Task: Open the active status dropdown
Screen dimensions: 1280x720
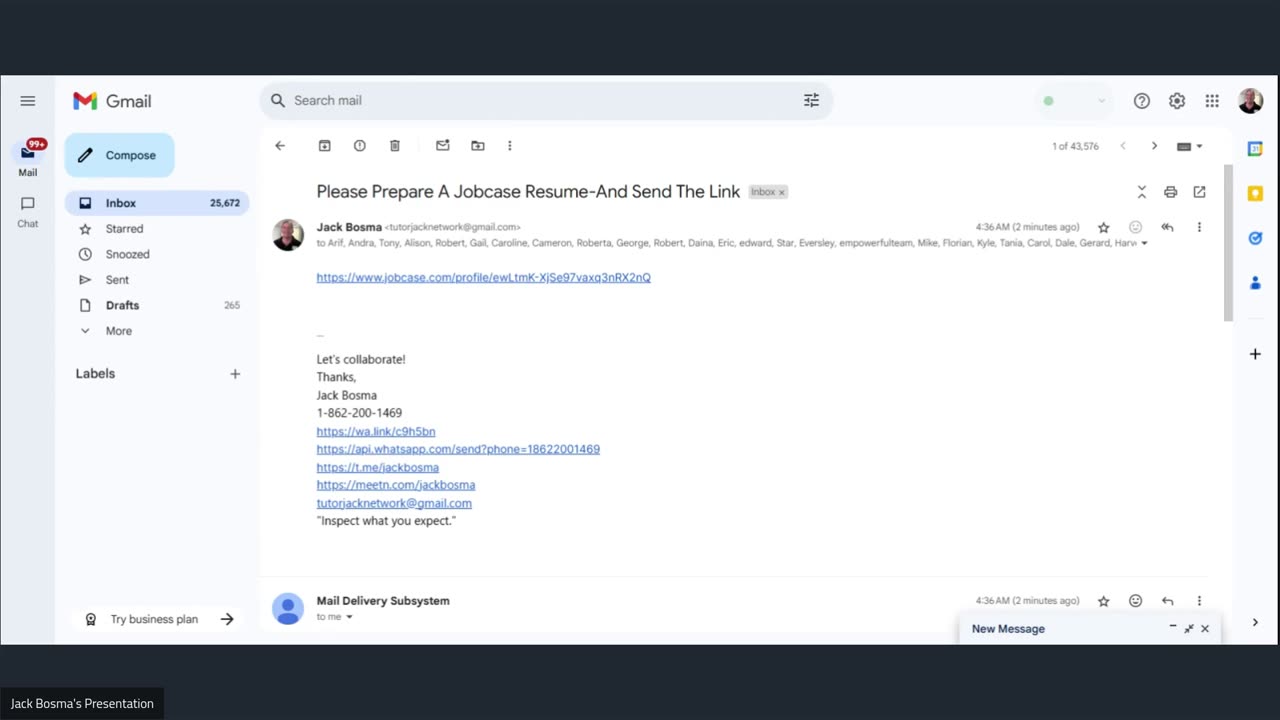Action: 1074,101
